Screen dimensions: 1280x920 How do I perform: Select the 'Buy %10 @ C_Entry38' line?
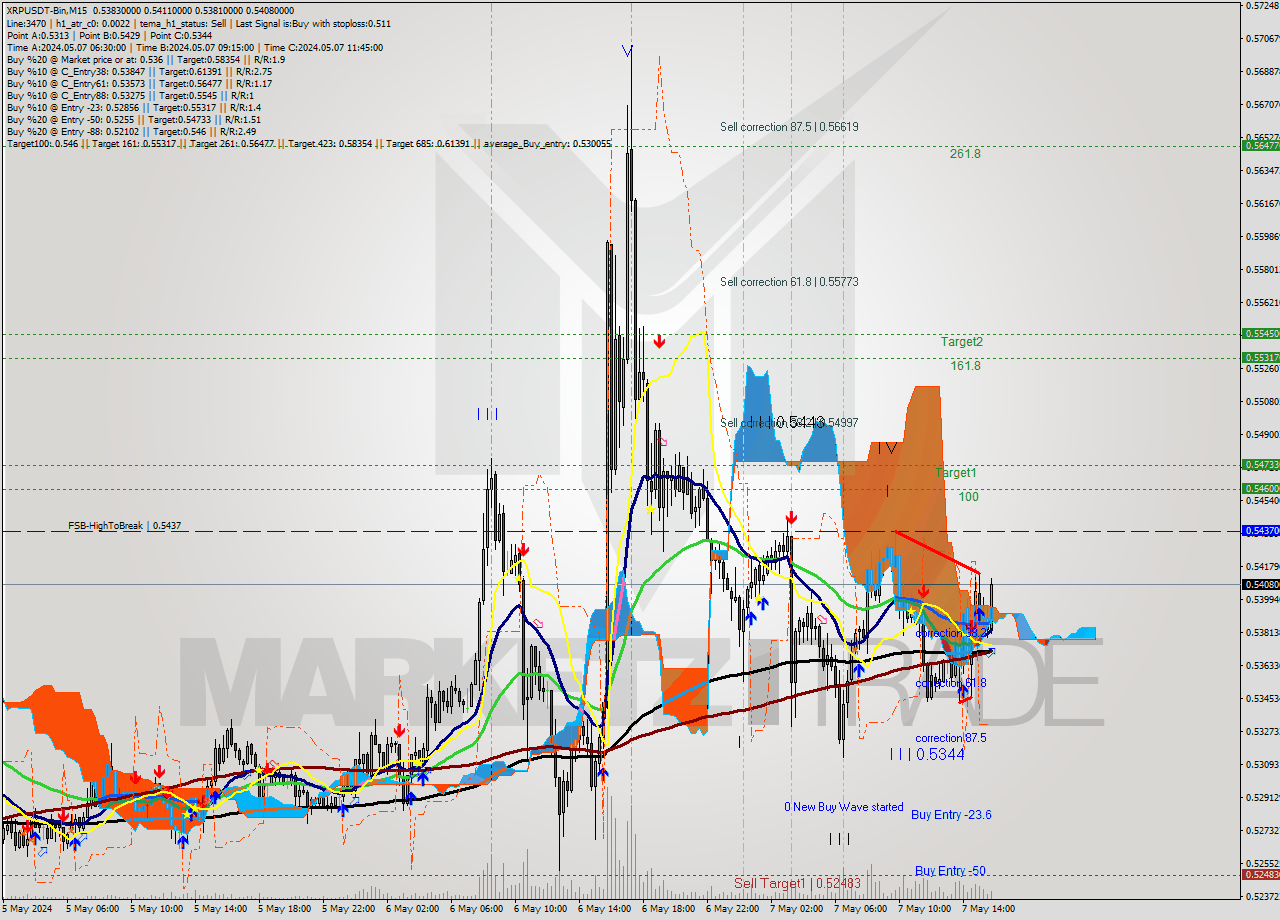139,71
